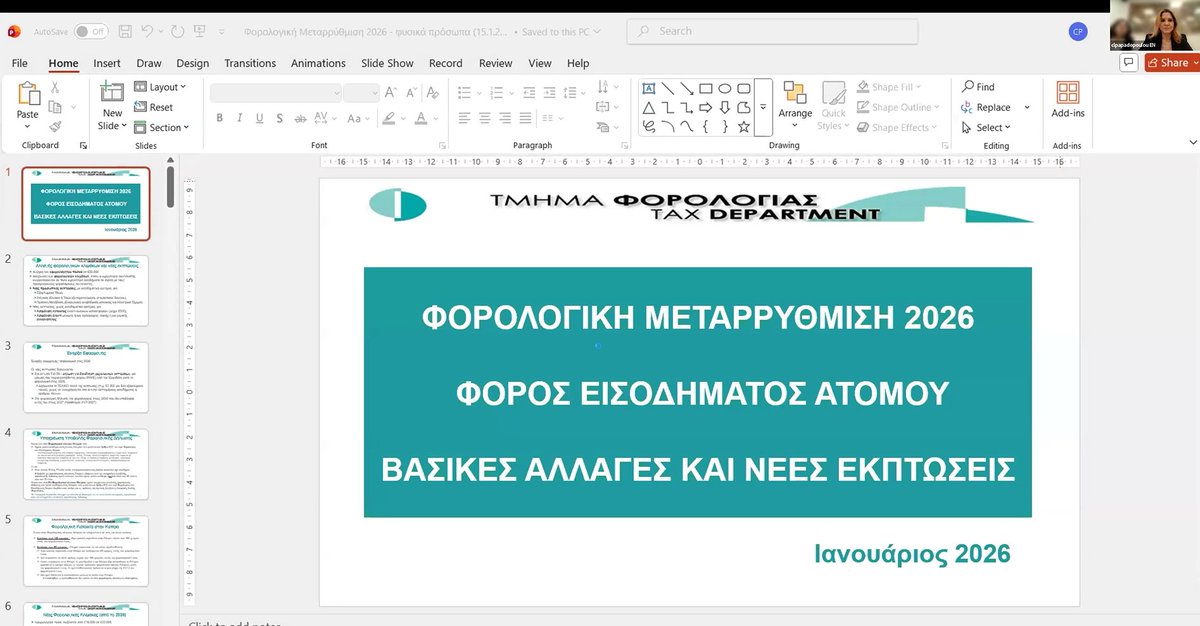Image resolution: width=1200 pixels, height=626 pixels.
Task: Switch to the Insert tab
Action: tap(107, 63)
